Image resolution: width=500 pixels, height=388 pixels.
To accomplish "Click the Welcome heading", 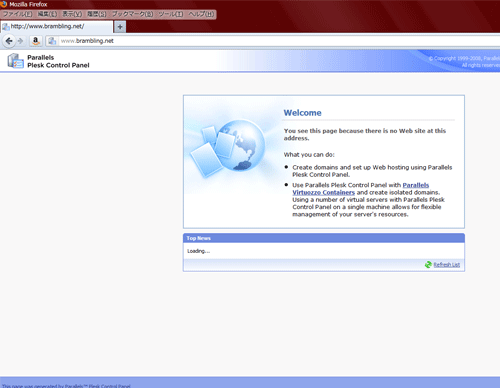I will point(302,113).
